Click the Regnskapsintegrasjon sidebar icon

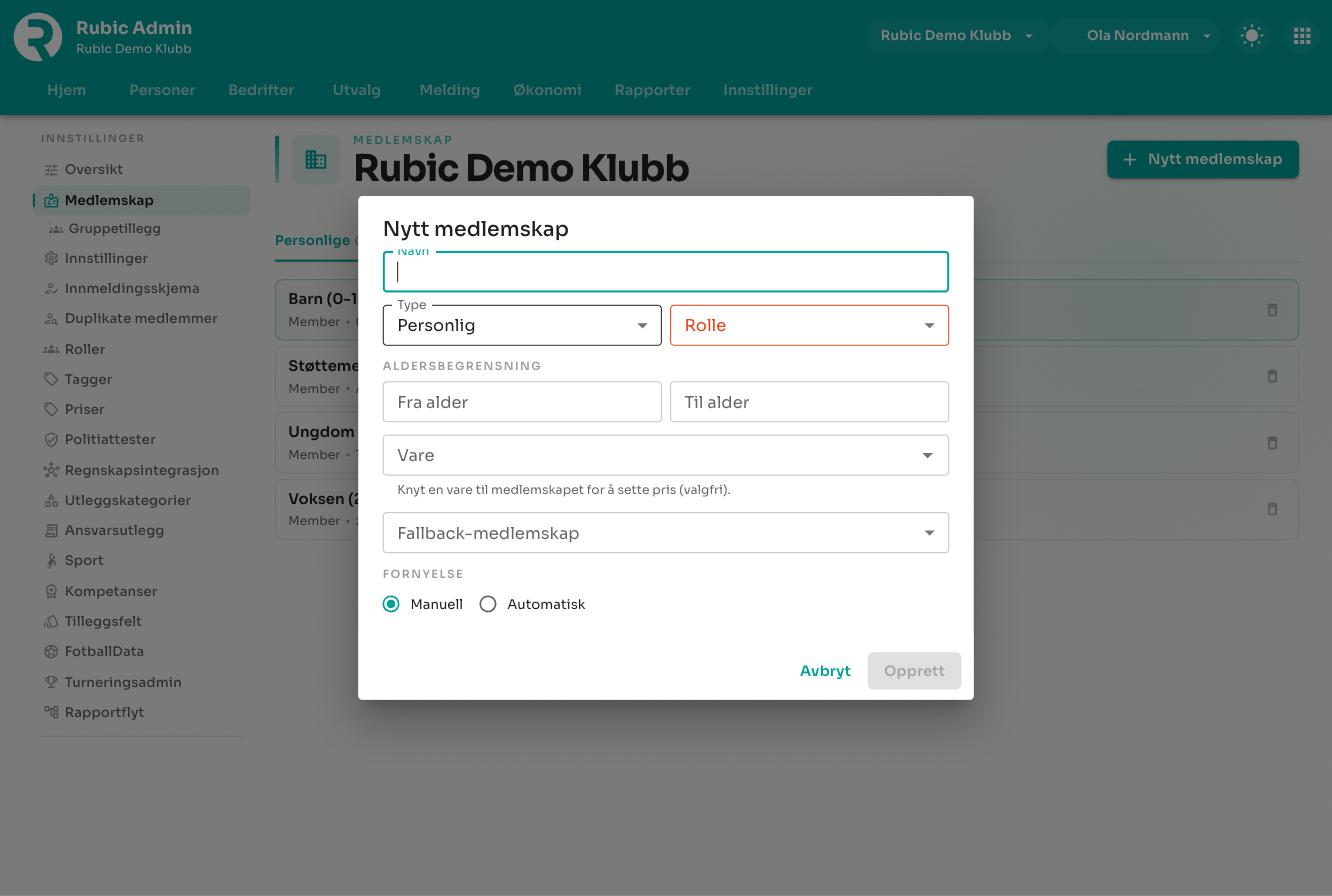[51, 470]
